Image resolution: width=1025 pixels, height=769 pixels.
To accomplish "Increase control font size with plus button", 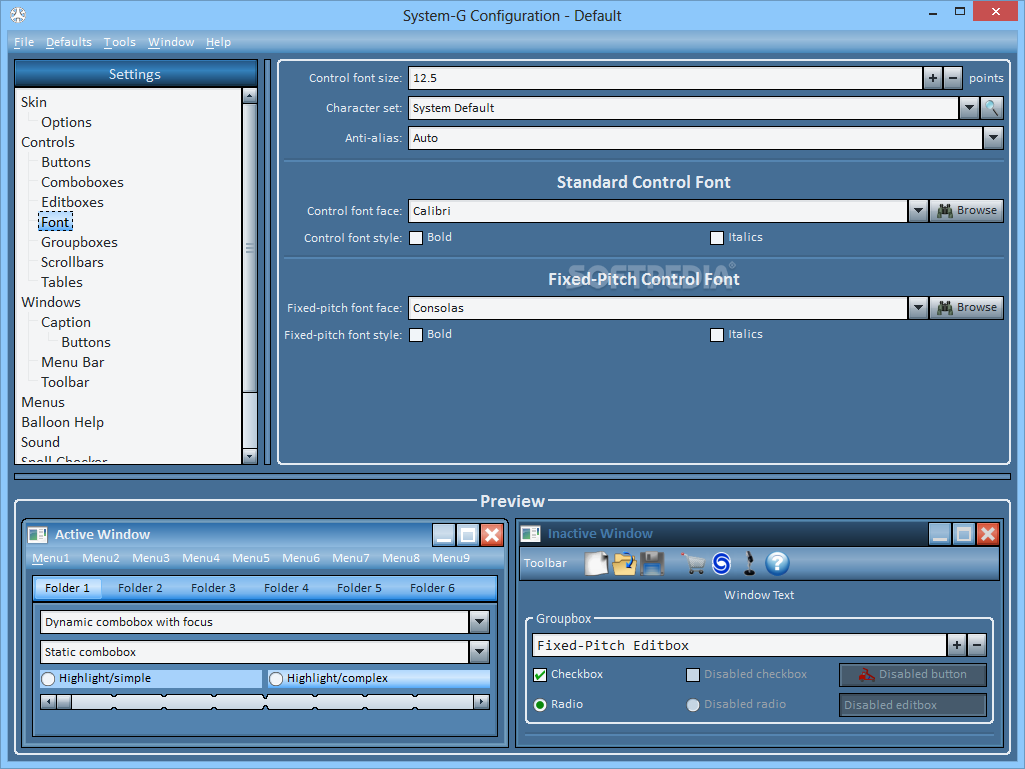I will pos(933,78).
